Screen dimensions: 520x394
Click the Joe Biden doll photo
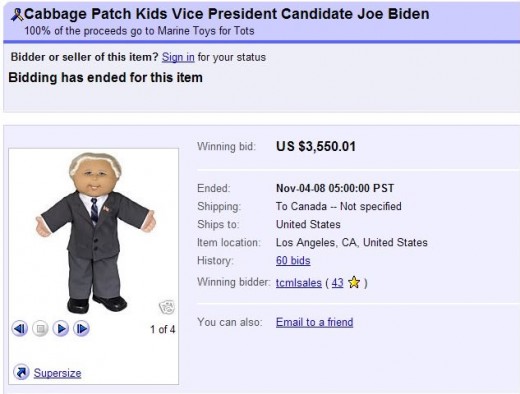coord(95,233)
